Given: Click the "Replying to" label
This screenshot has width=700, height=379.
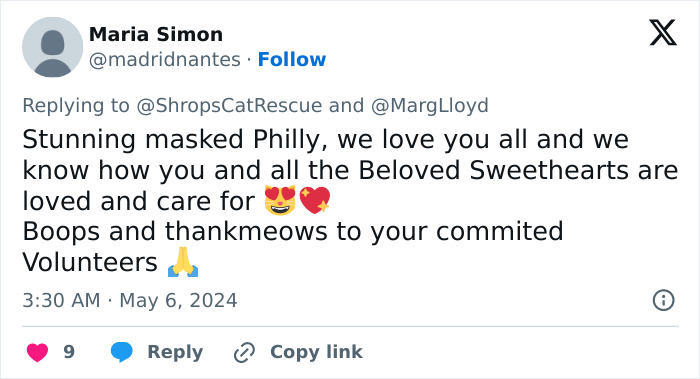Looking at the screenshot, I should (76, 106).
